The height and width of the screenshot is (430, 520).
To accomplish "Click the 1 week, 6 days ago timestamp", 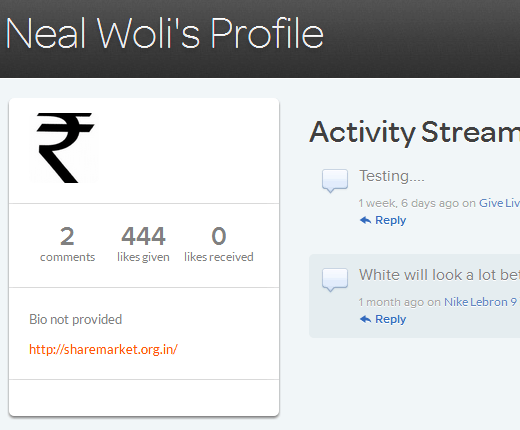I will pyautogui.click(x=408, y=203).
